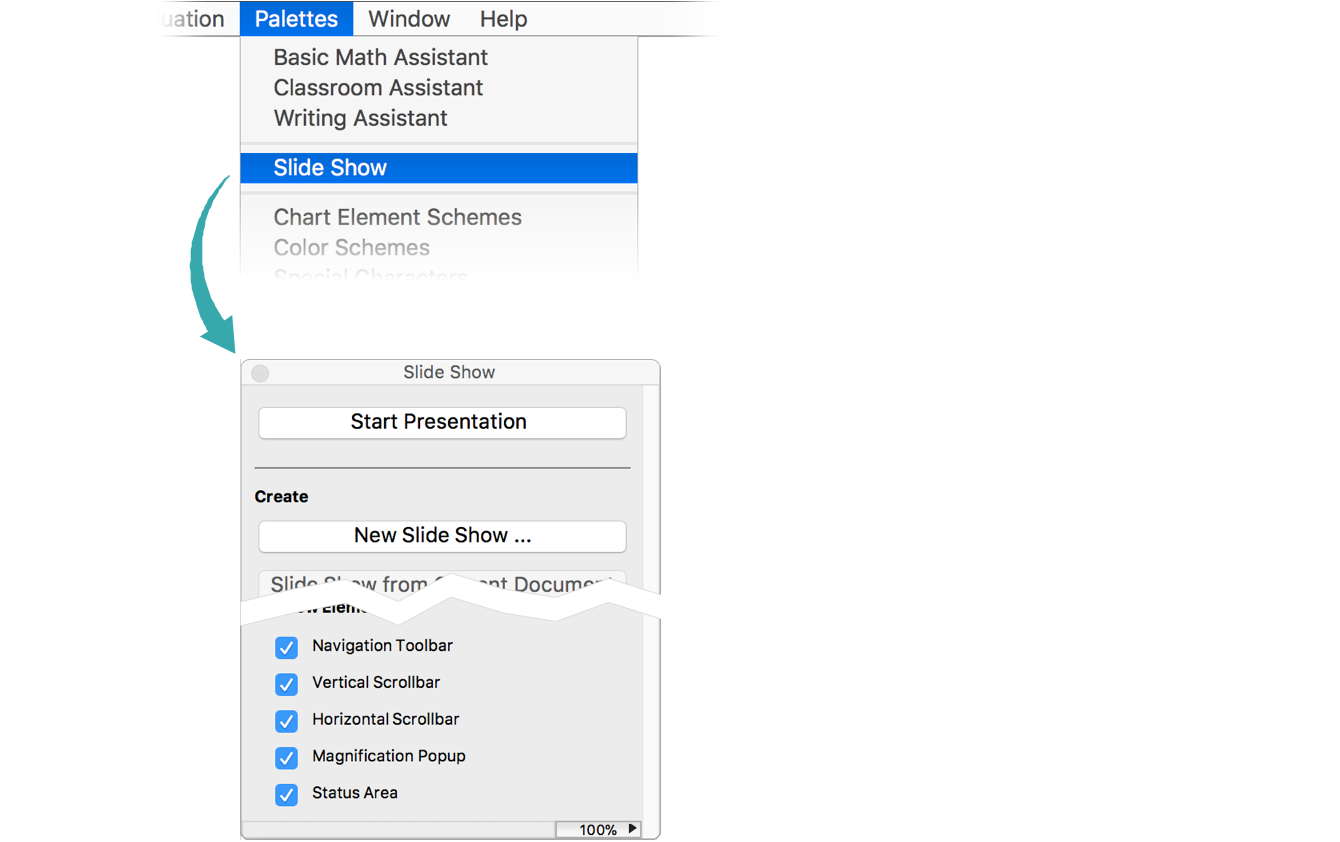Uncheck the Navigation Toolbar checkbox
The height and width of the screenshot is (842, 1340).
[287, 647]
